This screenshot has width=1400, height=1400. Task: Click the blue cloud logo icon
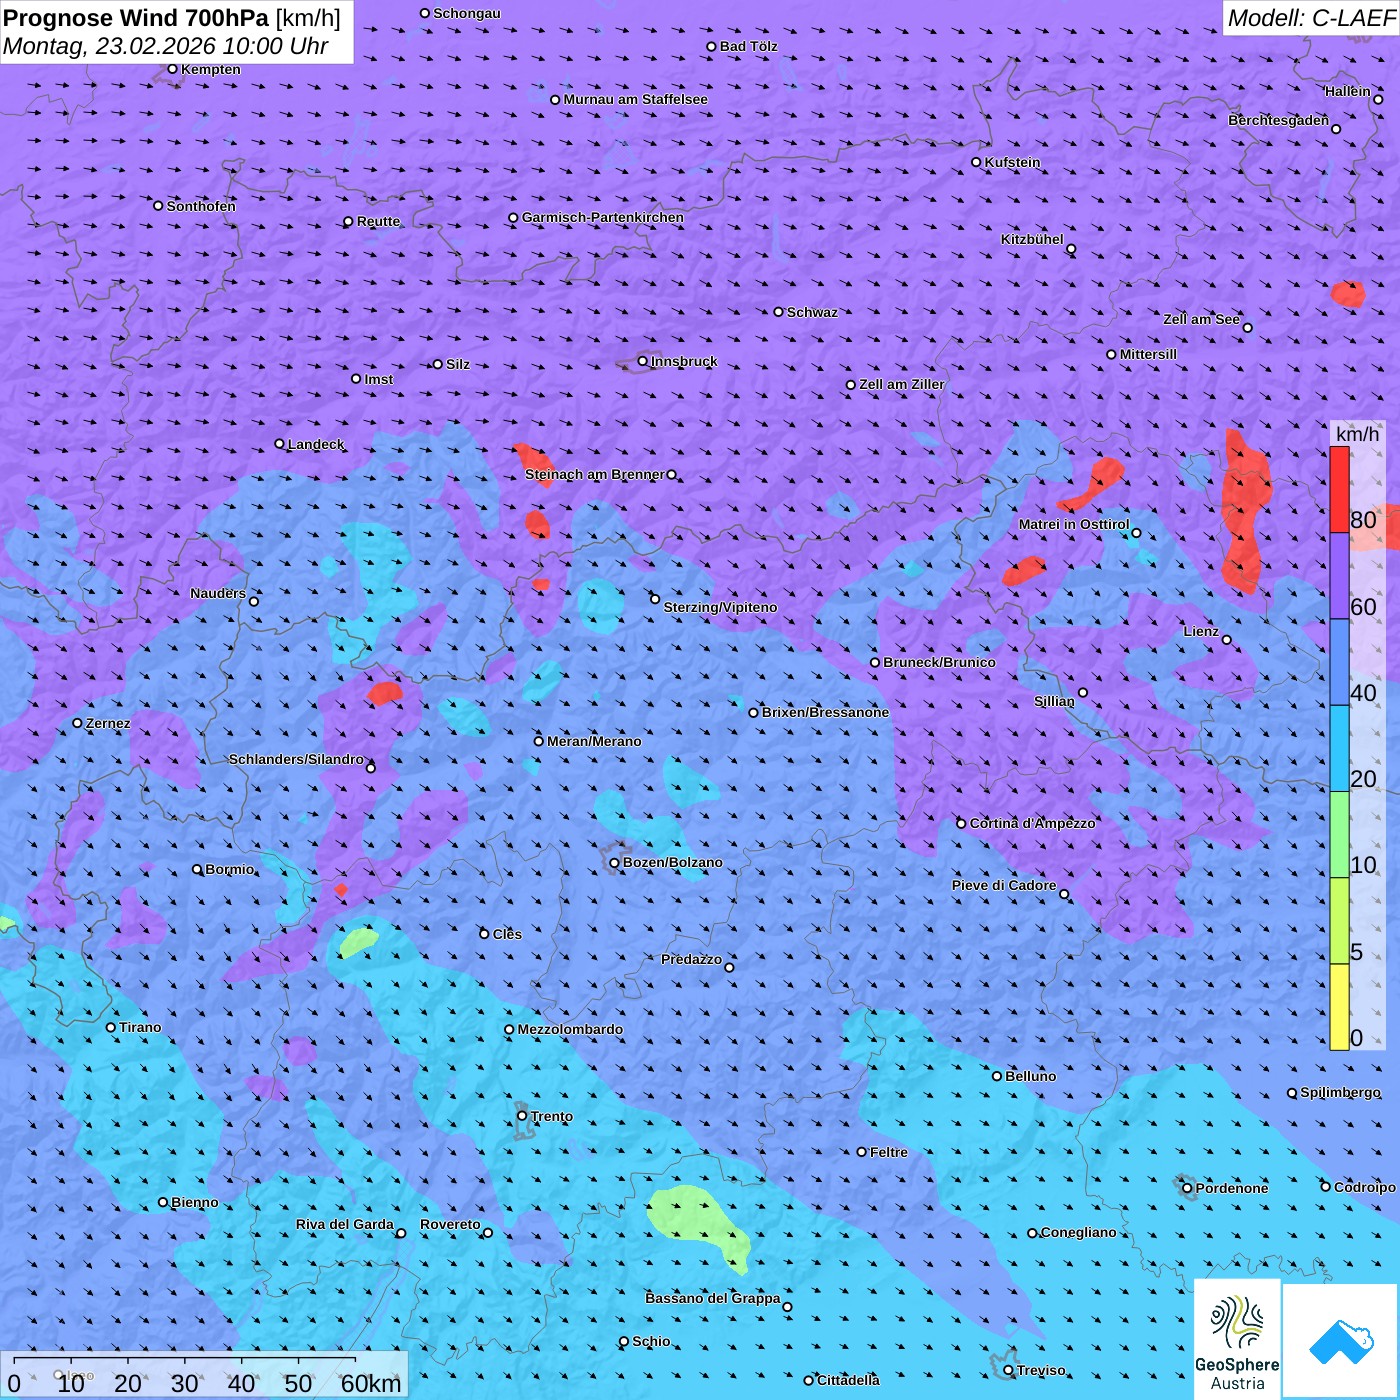(1341, 1341)
